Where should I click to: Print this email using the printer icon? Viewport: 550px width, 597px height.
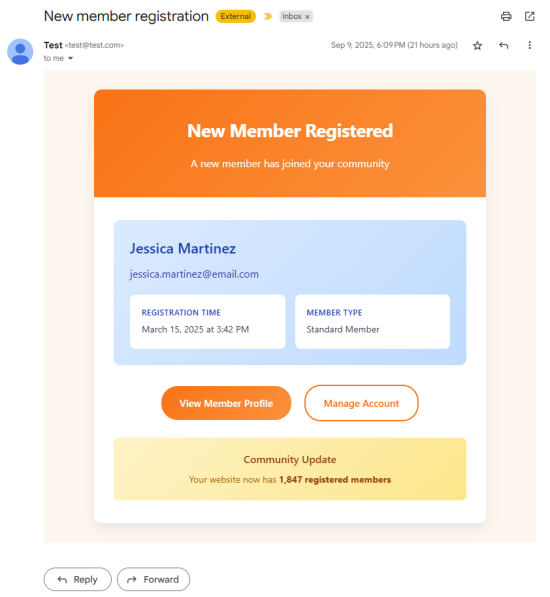(506, 16)
